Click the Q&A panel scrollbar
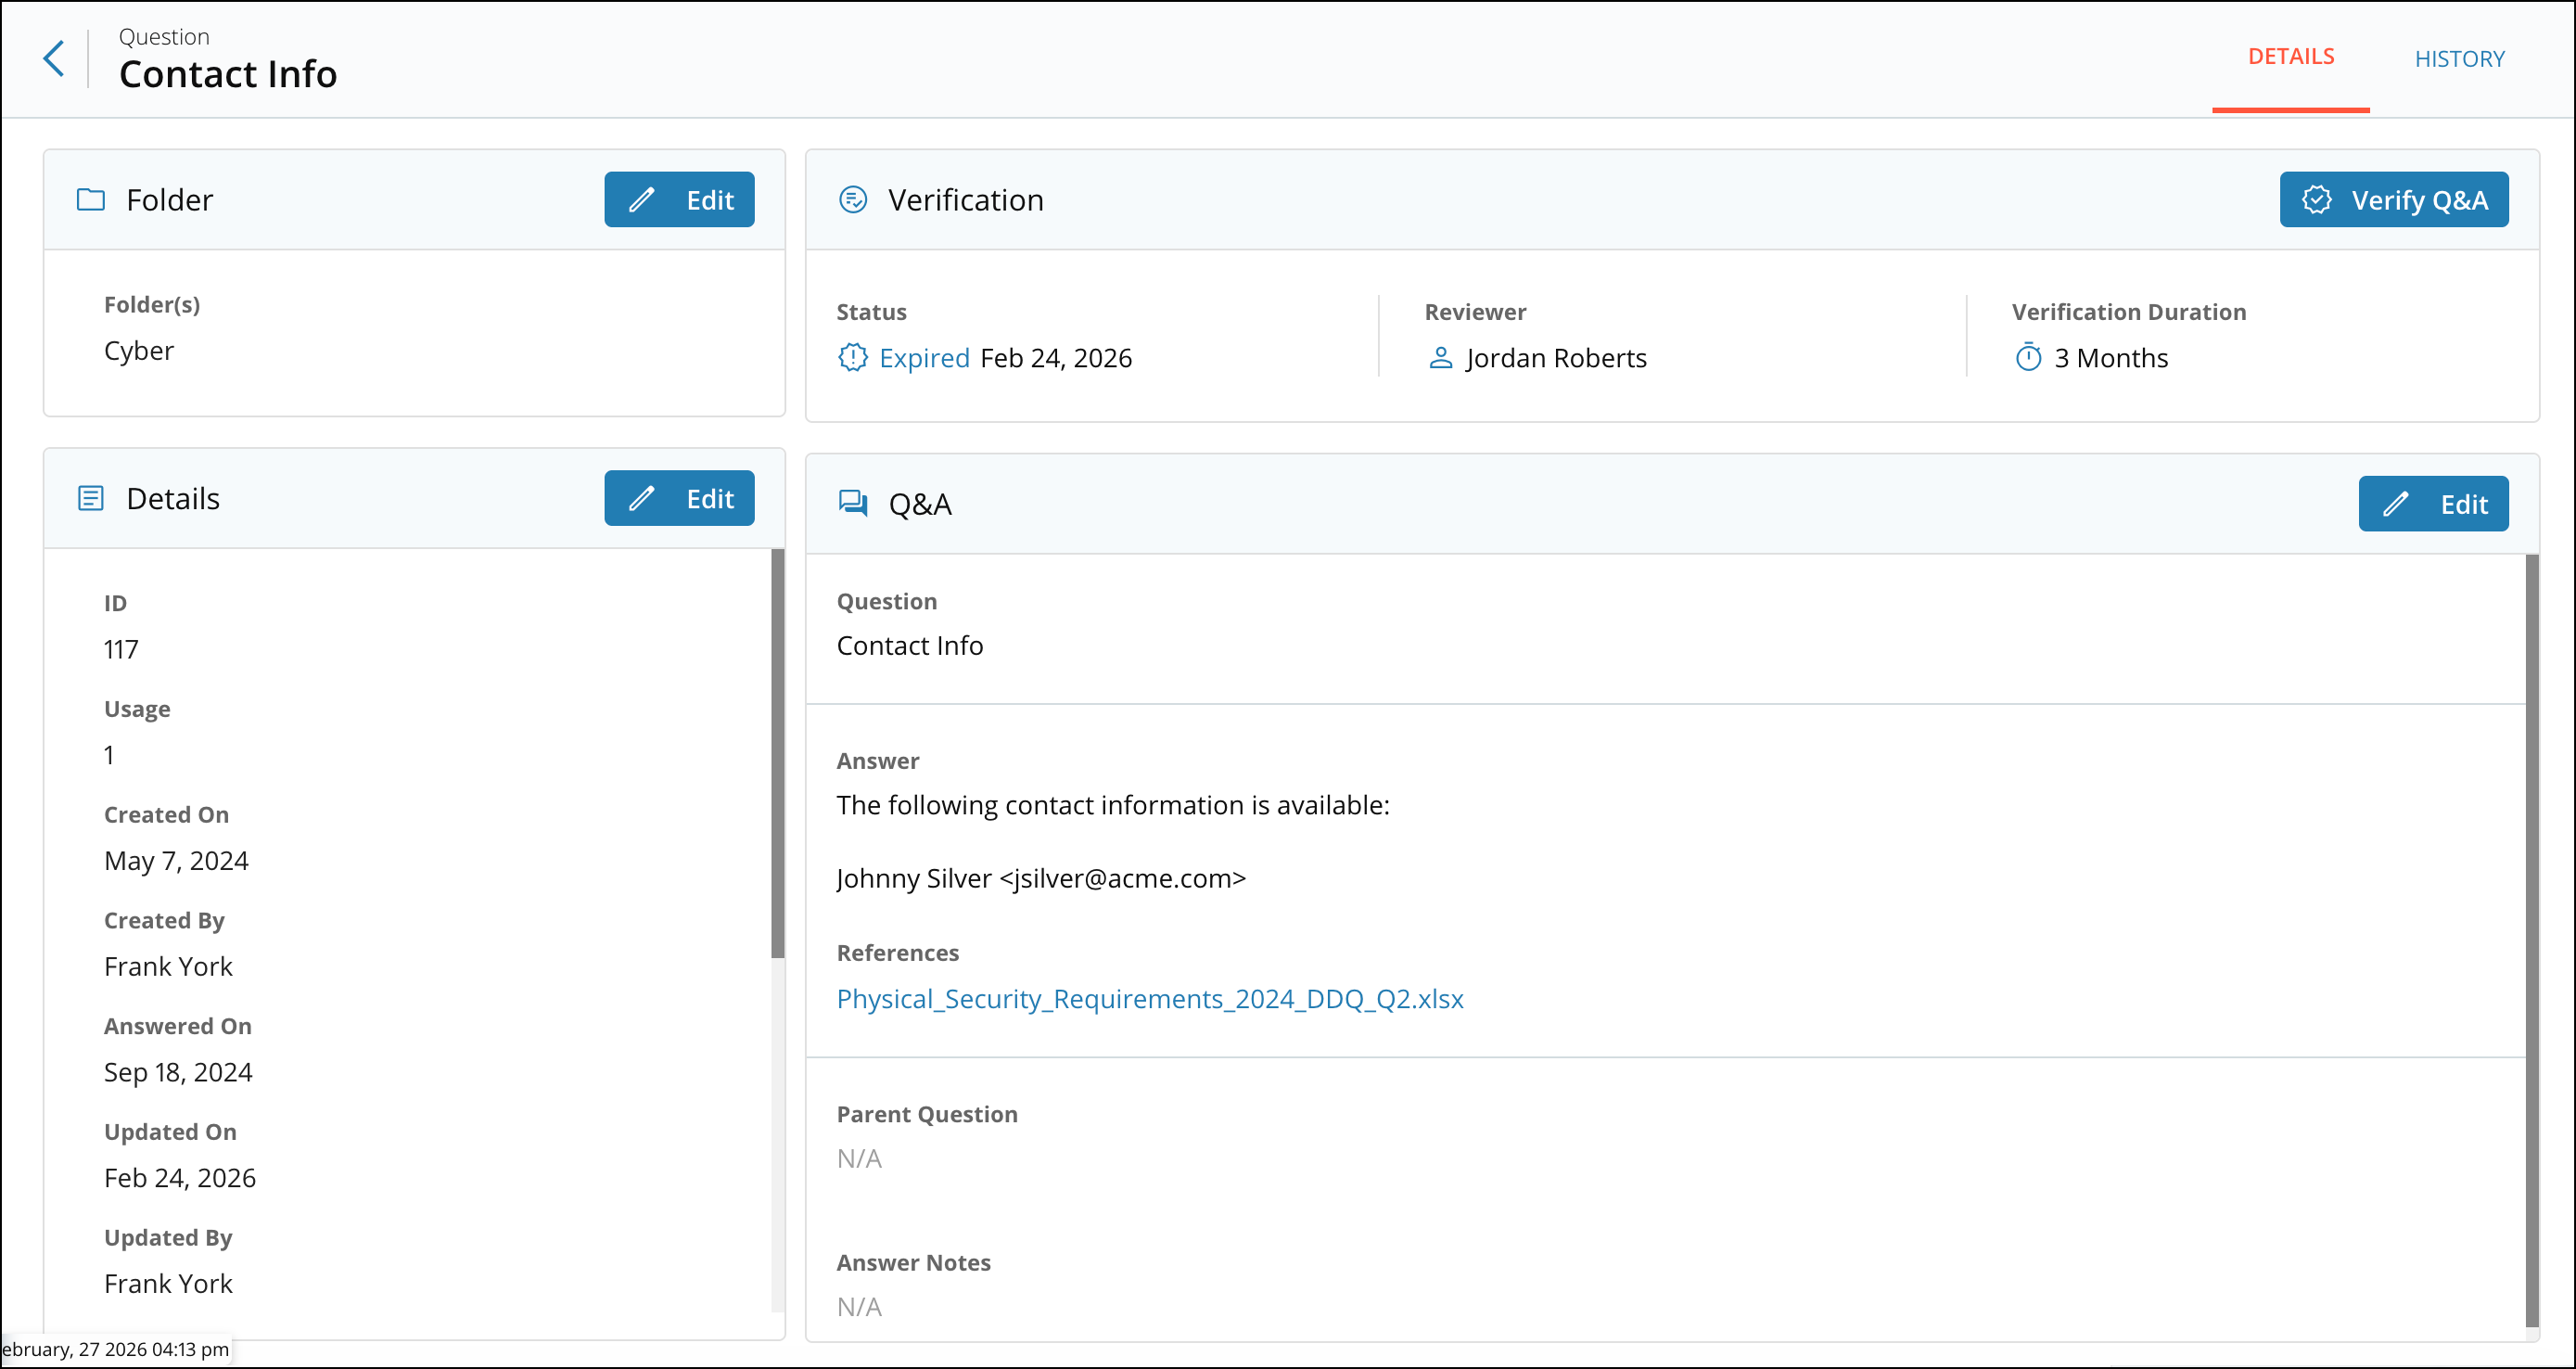The image size is (2576, 1369). point(2531,940)
